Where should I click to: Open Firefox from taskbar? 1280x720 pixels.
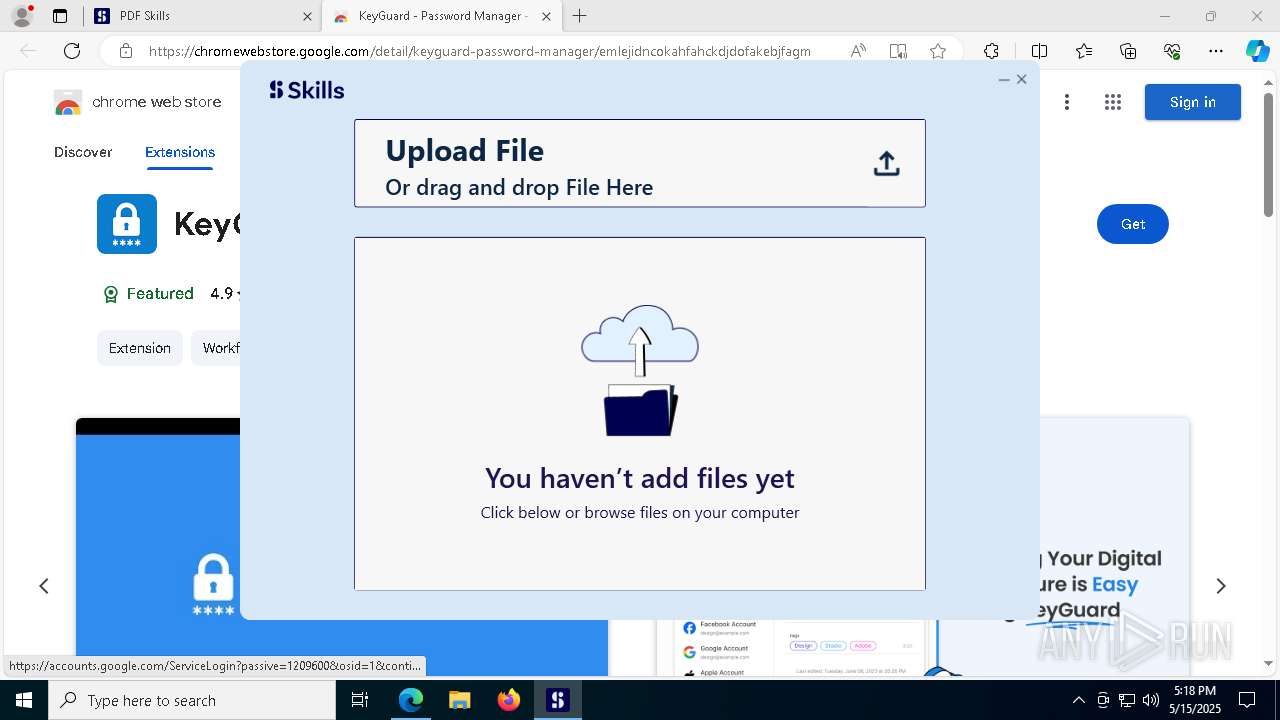(509, 700)
